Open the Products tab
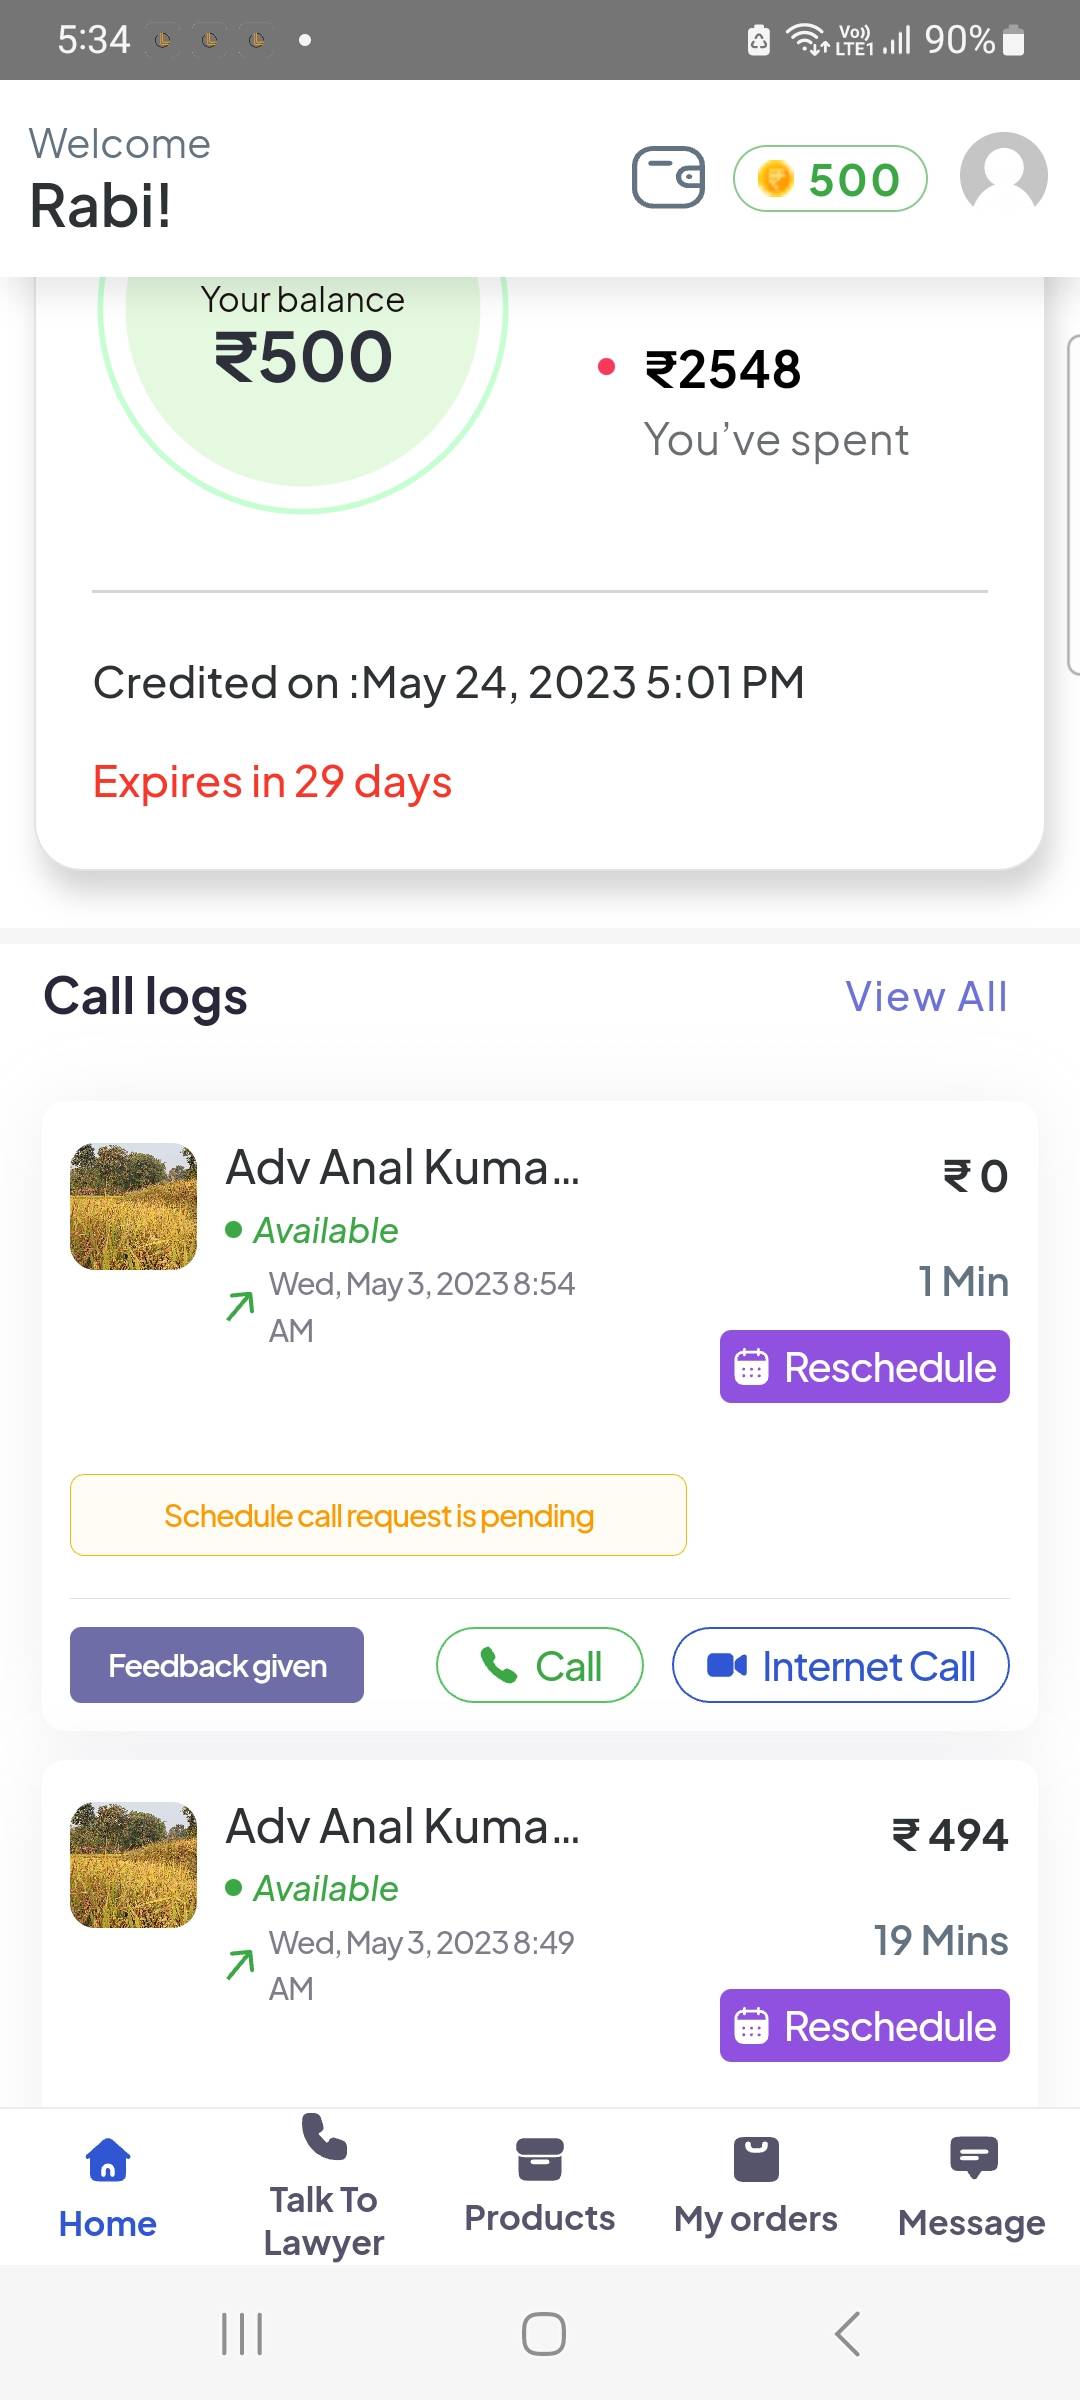The height and width of the screenshot is (2400, 1080). pyautogui.click(x=540, y=2186)
